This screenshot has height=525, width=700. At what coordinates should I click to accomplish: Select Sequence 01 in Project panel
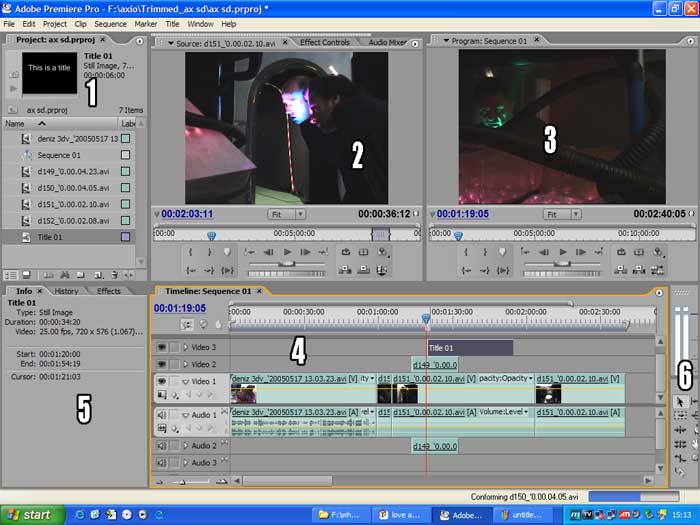pyautogui.click(x=59, y=155)
